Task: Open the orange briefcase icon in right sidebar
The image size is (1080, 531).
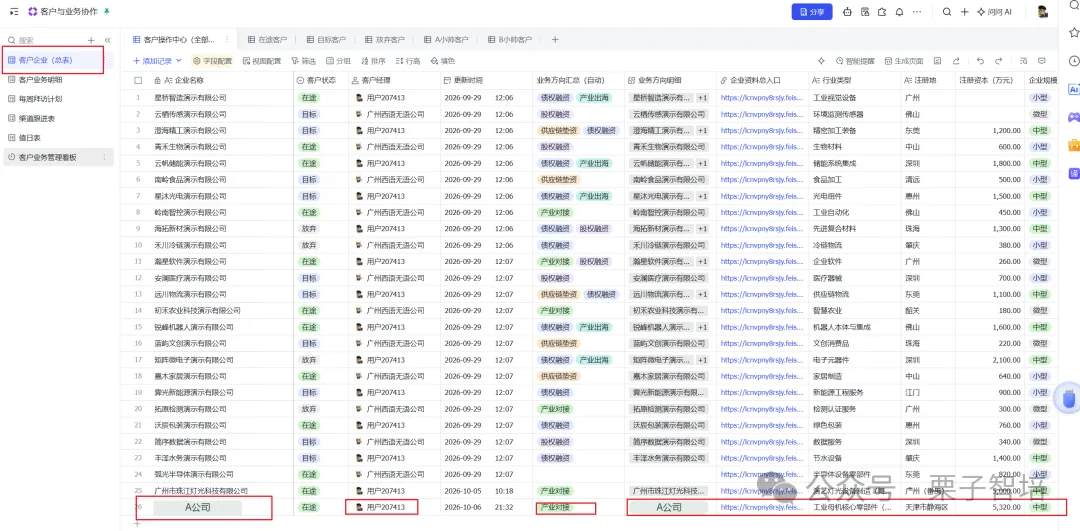Action: pyautogui.click(x=1073, y=145)
